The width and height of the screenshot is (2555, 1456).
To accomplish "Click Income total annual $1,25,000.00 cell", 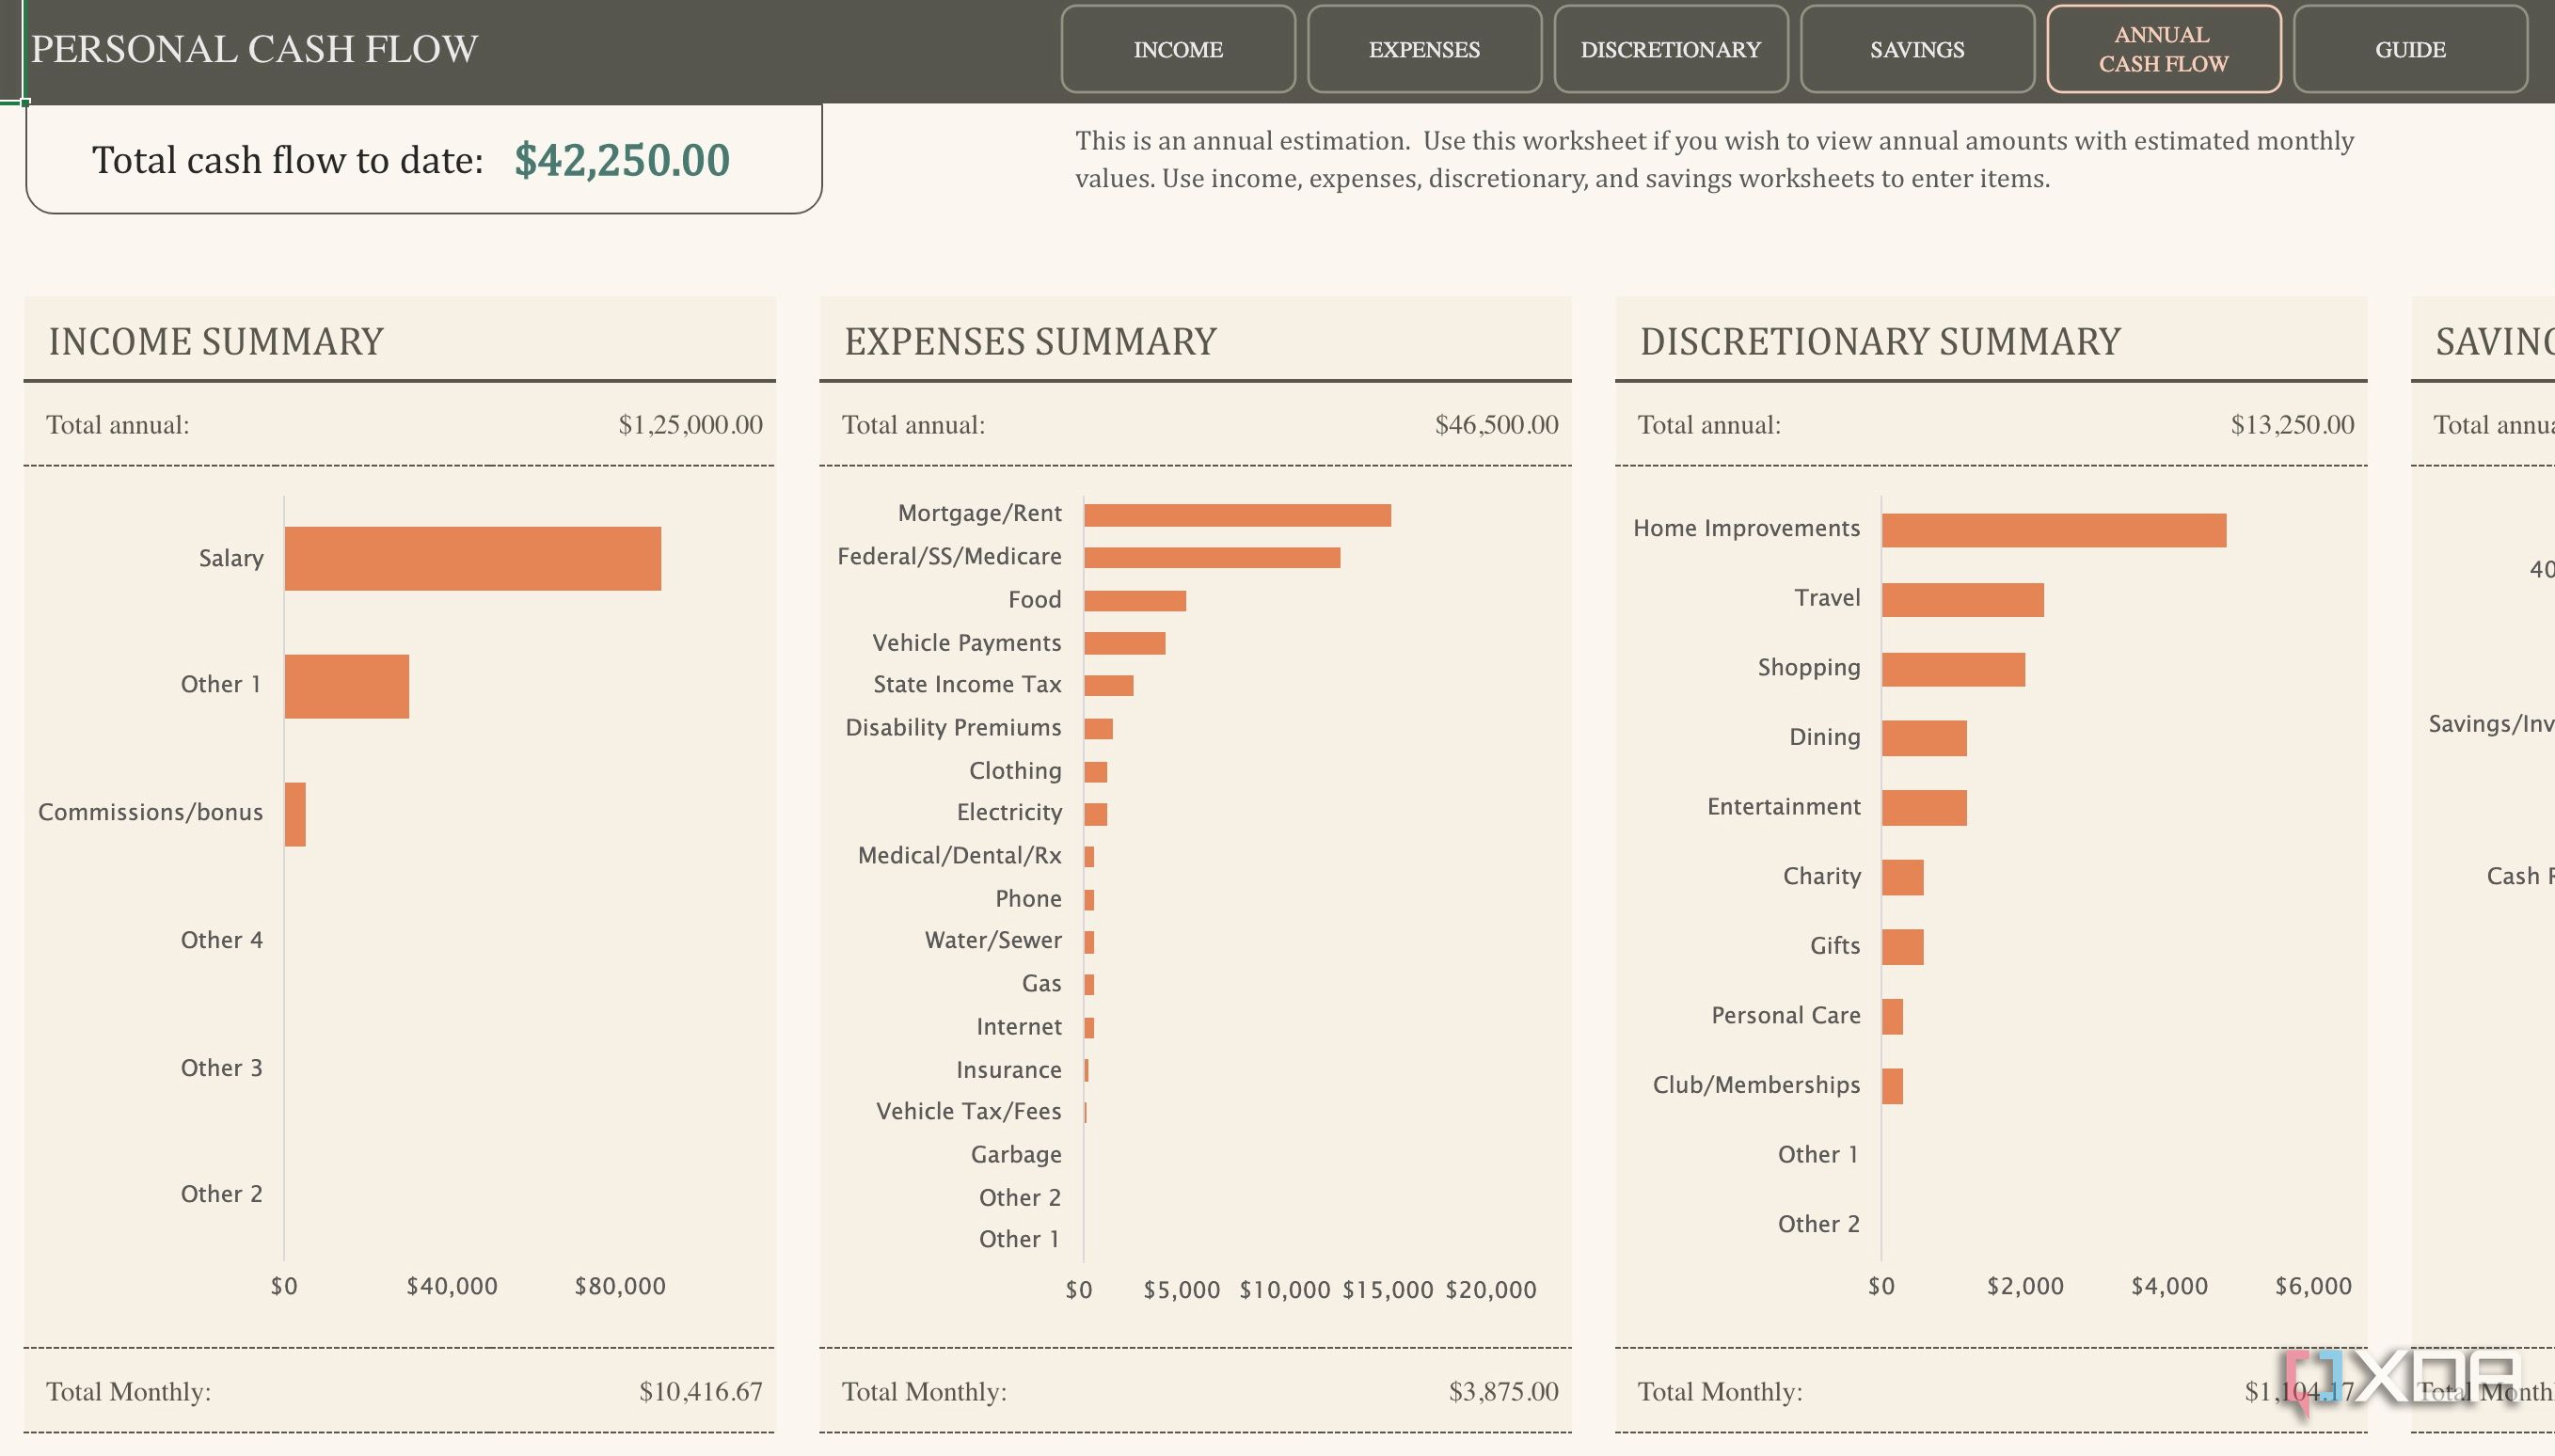I will point(690,425).
